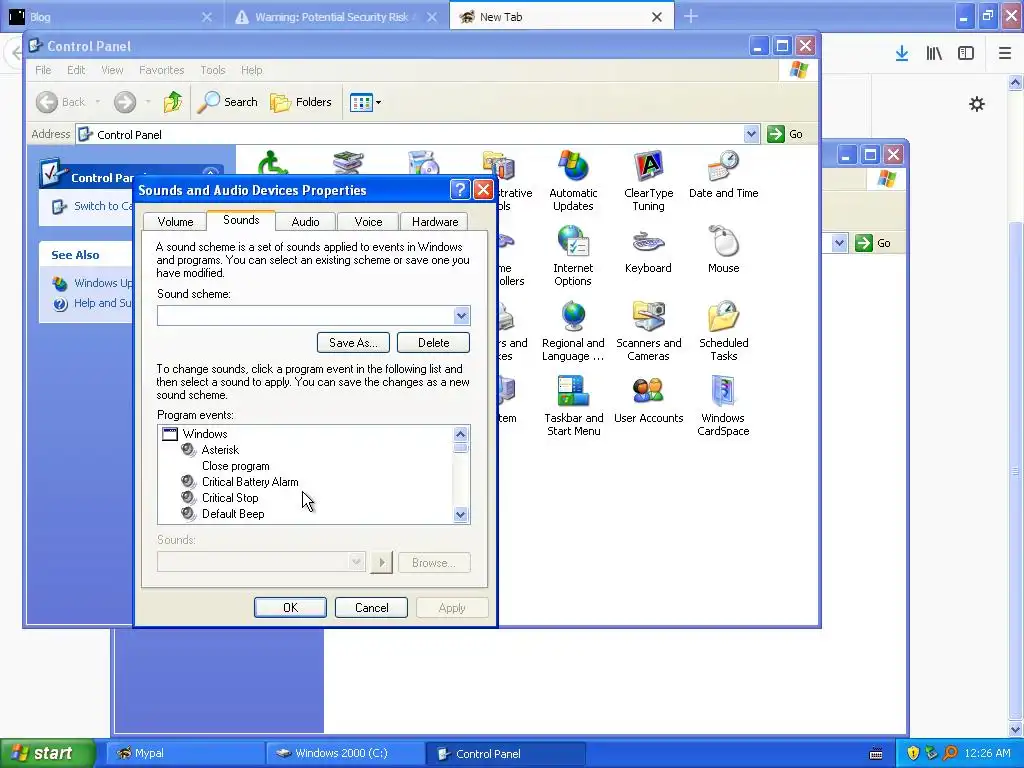Open the Favorites menu

tap(161, 70)
